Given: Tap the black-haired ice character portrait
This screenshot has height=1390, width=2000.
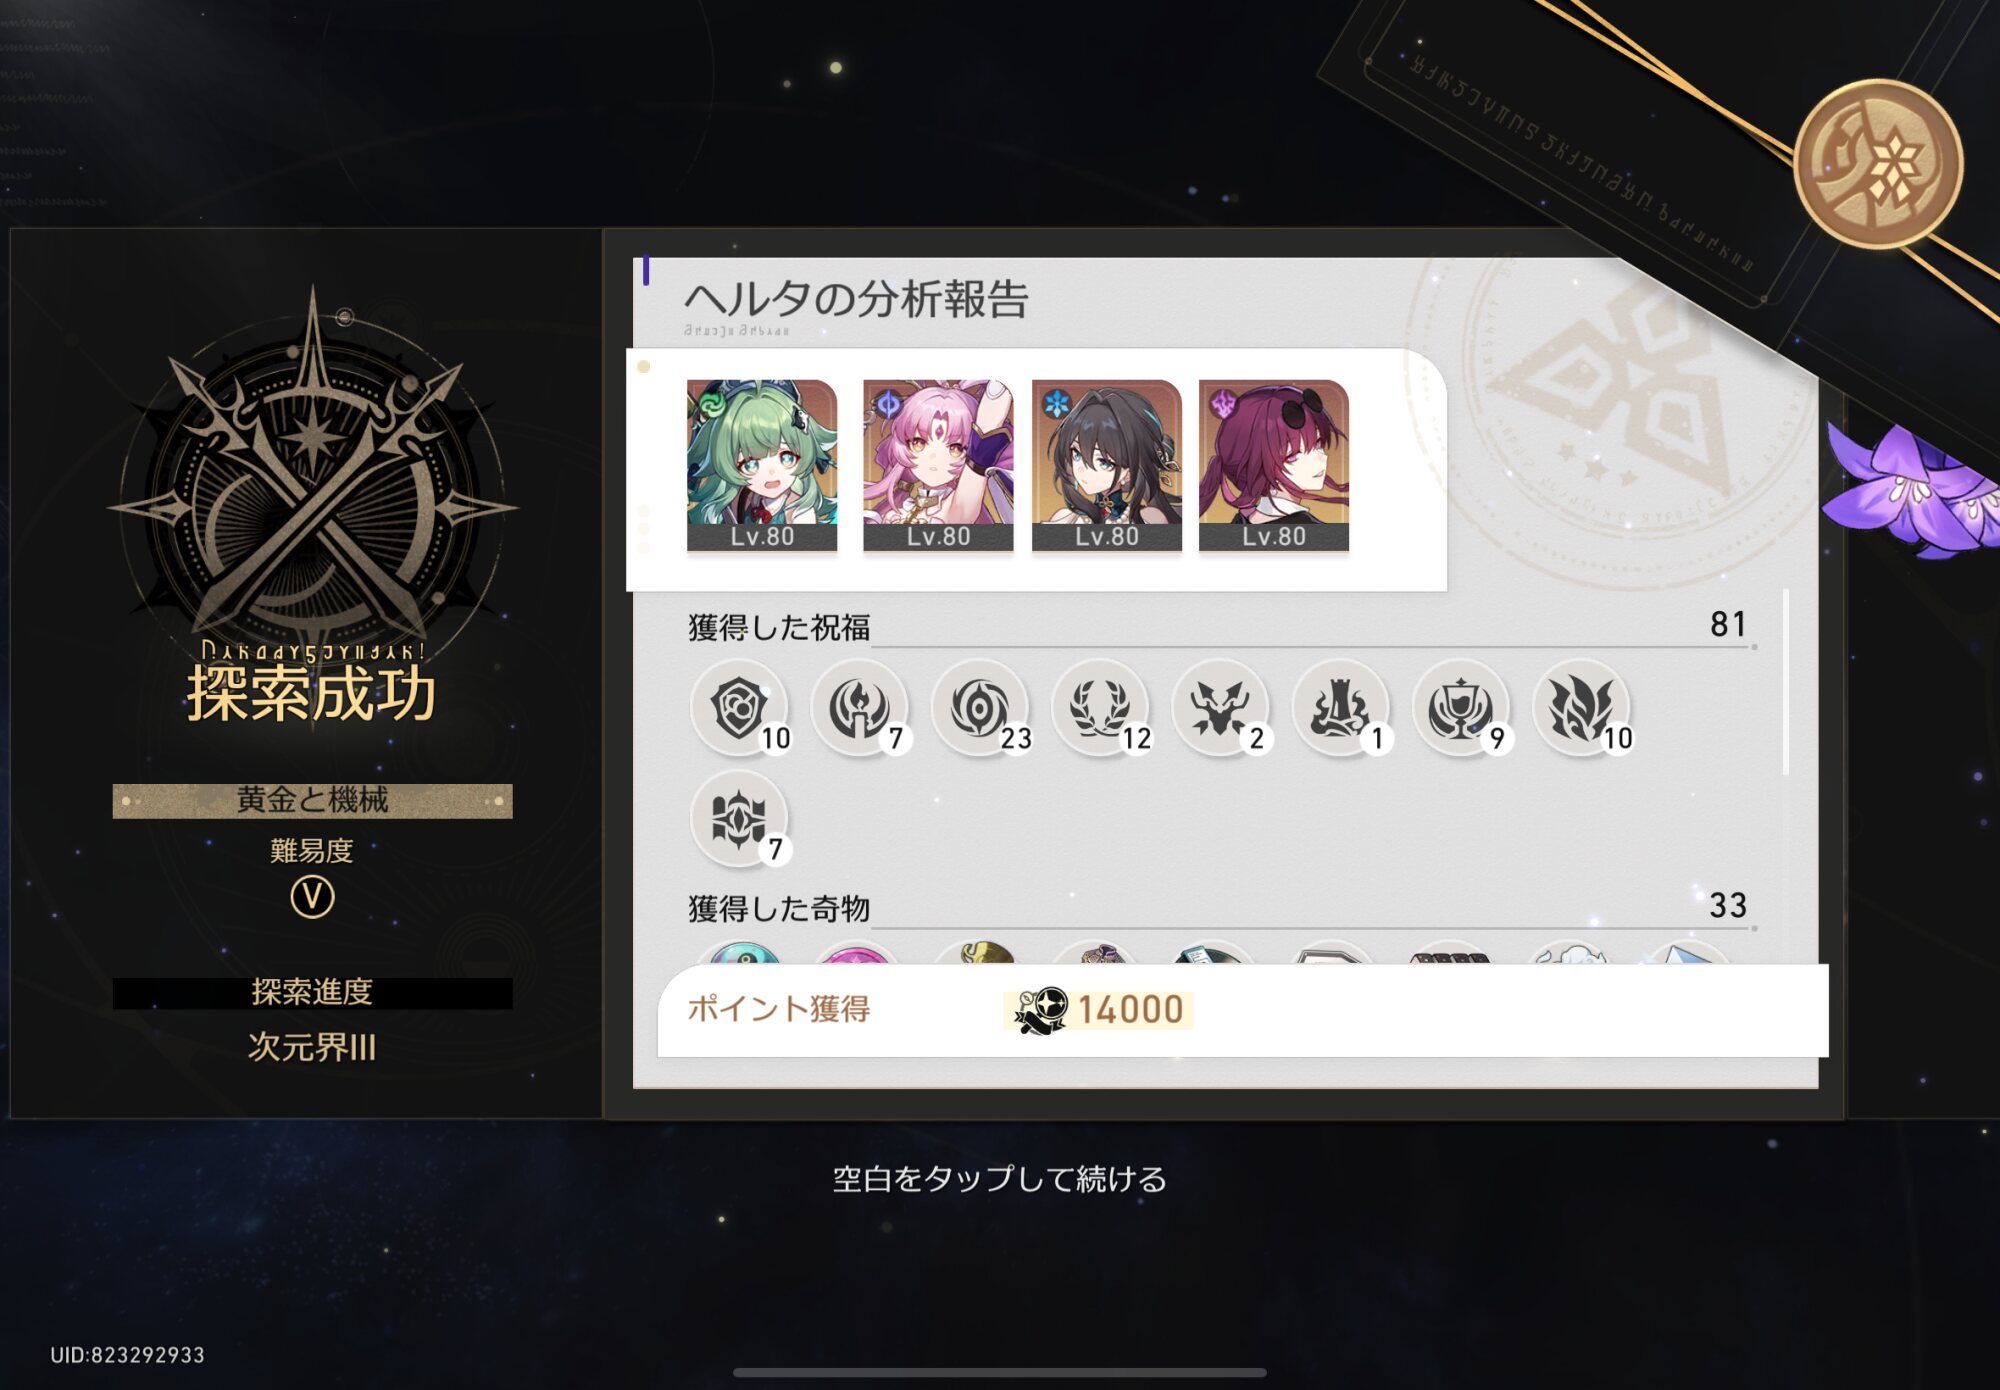Looking at the screenshot, I should pos(1106,465).
